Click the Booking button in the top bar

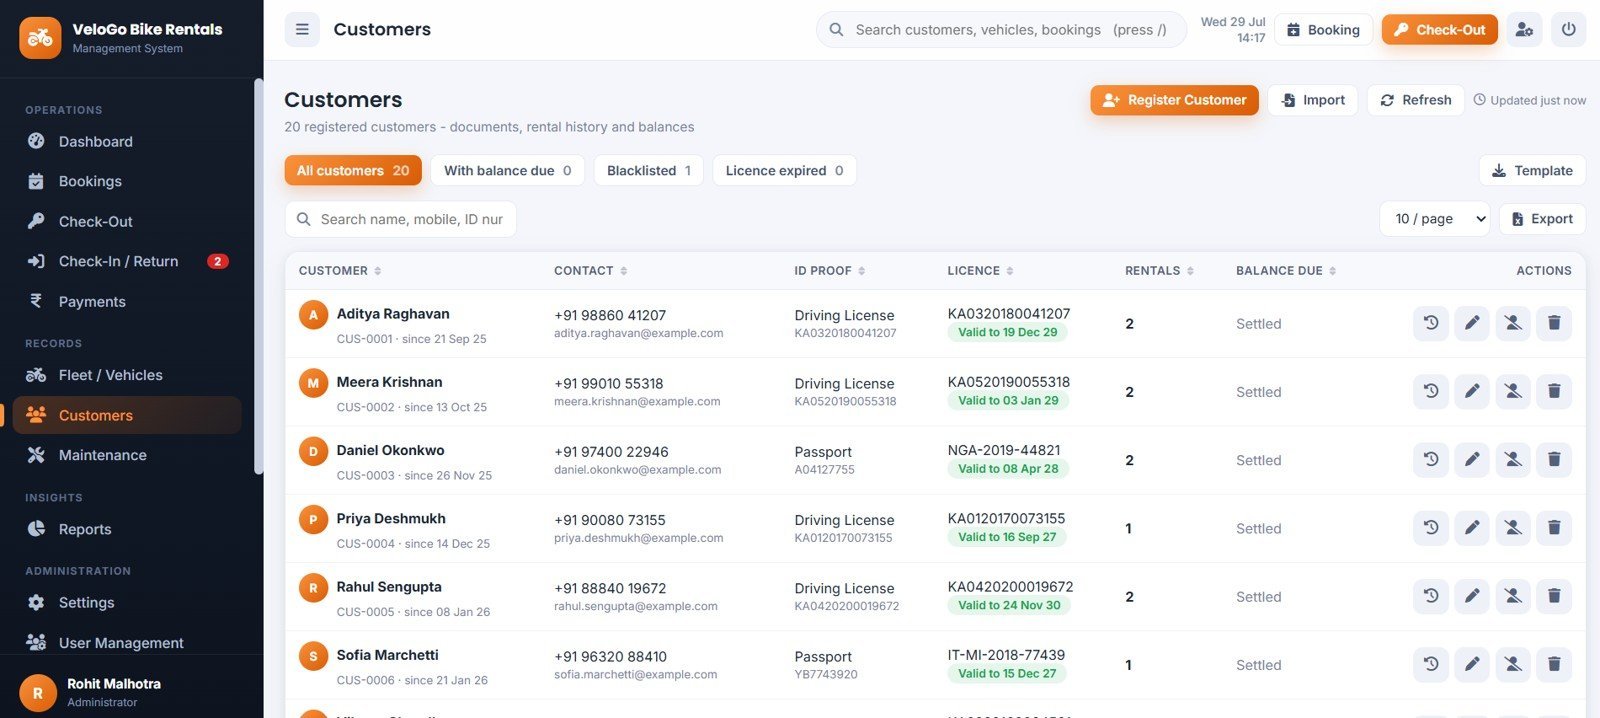[1323, 30]
